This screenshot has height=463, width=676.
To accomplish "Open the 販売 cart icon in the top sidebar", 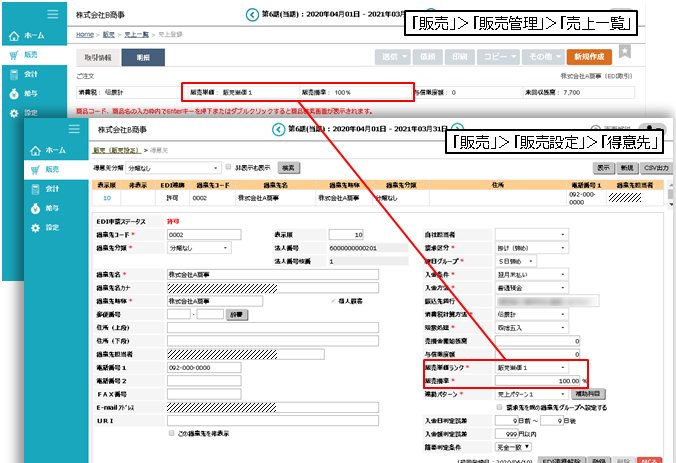I will [13, 55].
